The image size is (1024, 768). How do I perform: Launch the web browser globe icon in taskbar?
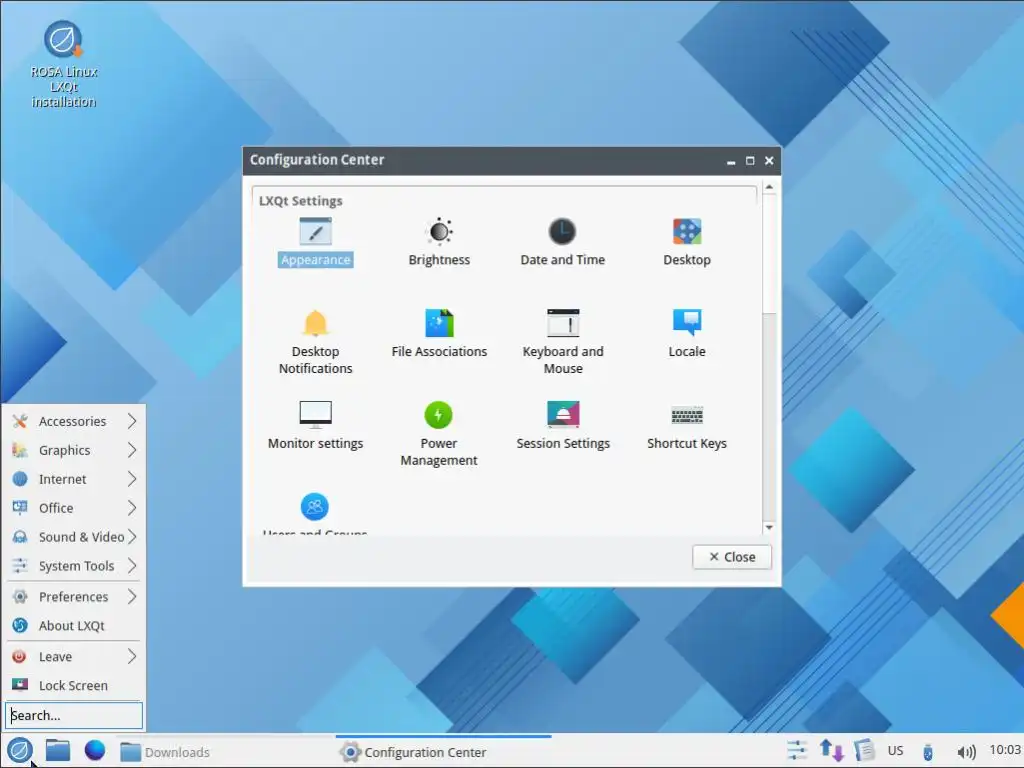(x=95, y=750)
